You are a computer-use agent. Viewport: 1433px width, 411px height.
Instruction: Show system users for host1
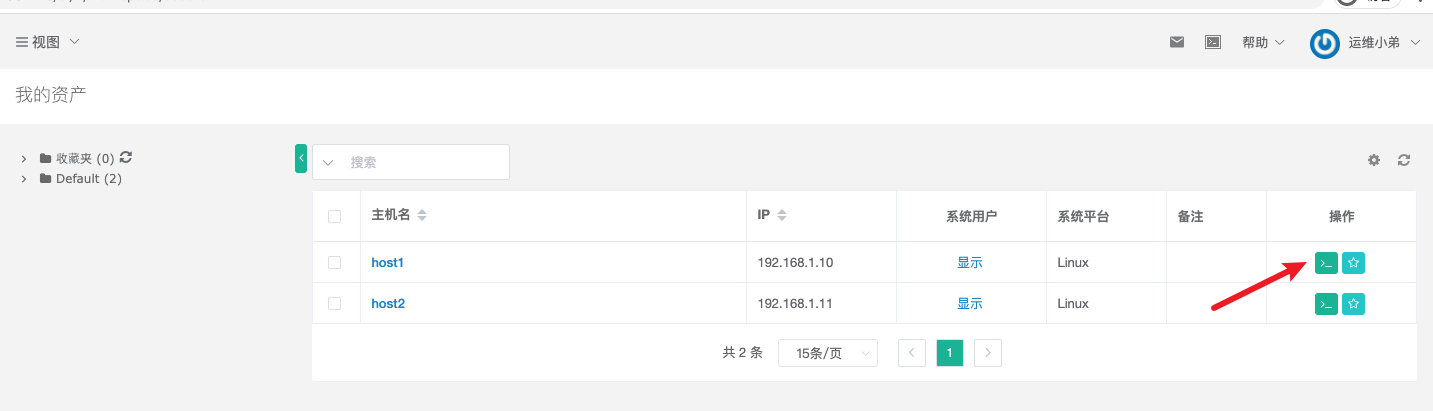pyautogui.click(x=969, y=263)
